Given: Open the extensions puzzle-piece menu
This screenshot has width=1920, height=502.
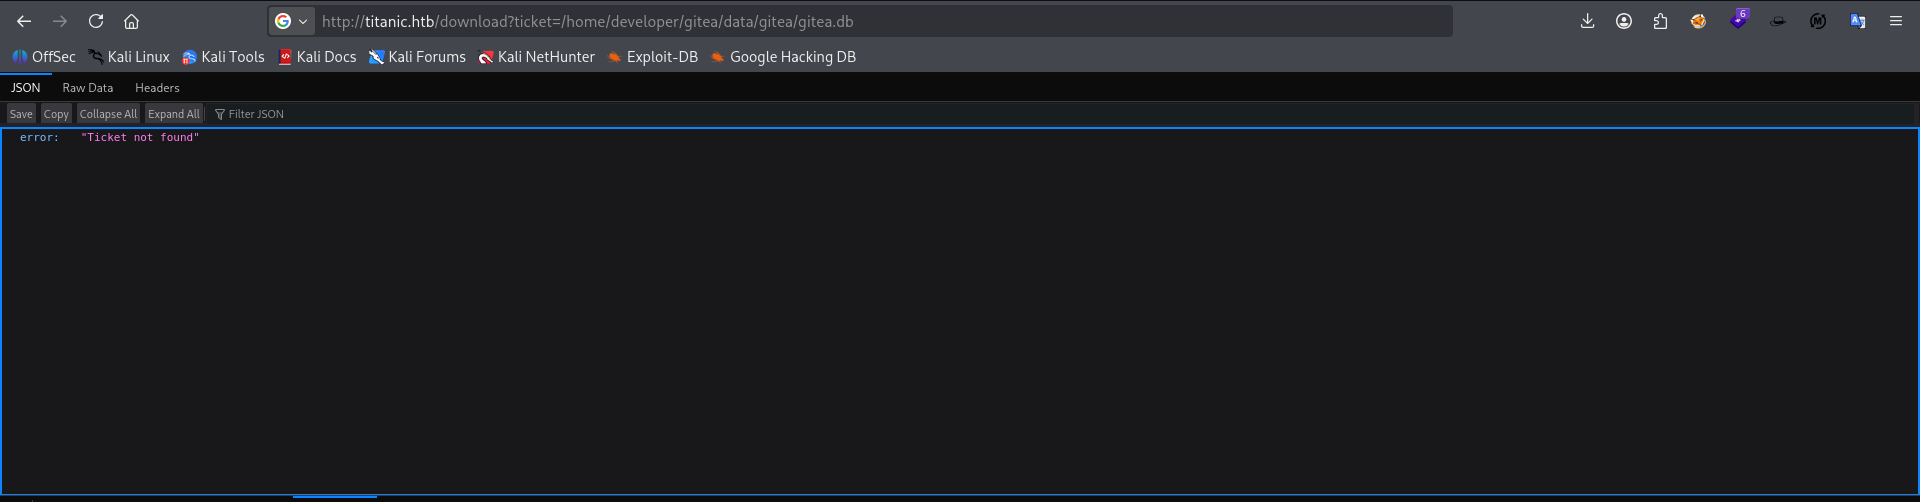Looking at the screenshot, I should pyautogui.click(x=1660, y=21).
